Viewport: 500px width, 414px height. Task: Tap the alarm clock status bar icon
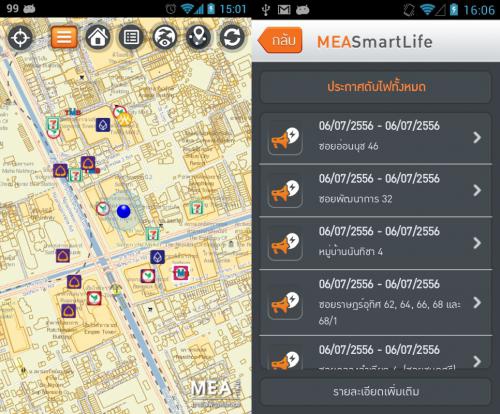pyautogui.click(x=171, y=9)
